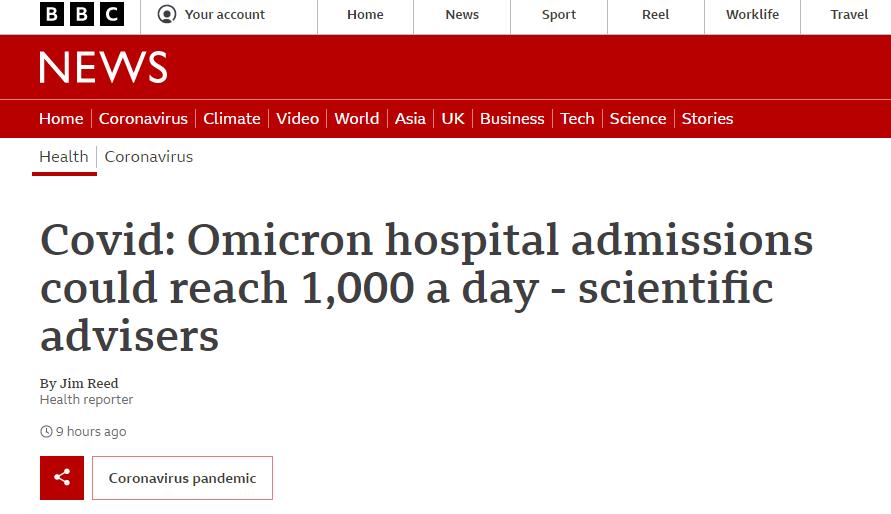
Task: Select the Health sub-navigation tab
Action: click(x=64, y=156)
